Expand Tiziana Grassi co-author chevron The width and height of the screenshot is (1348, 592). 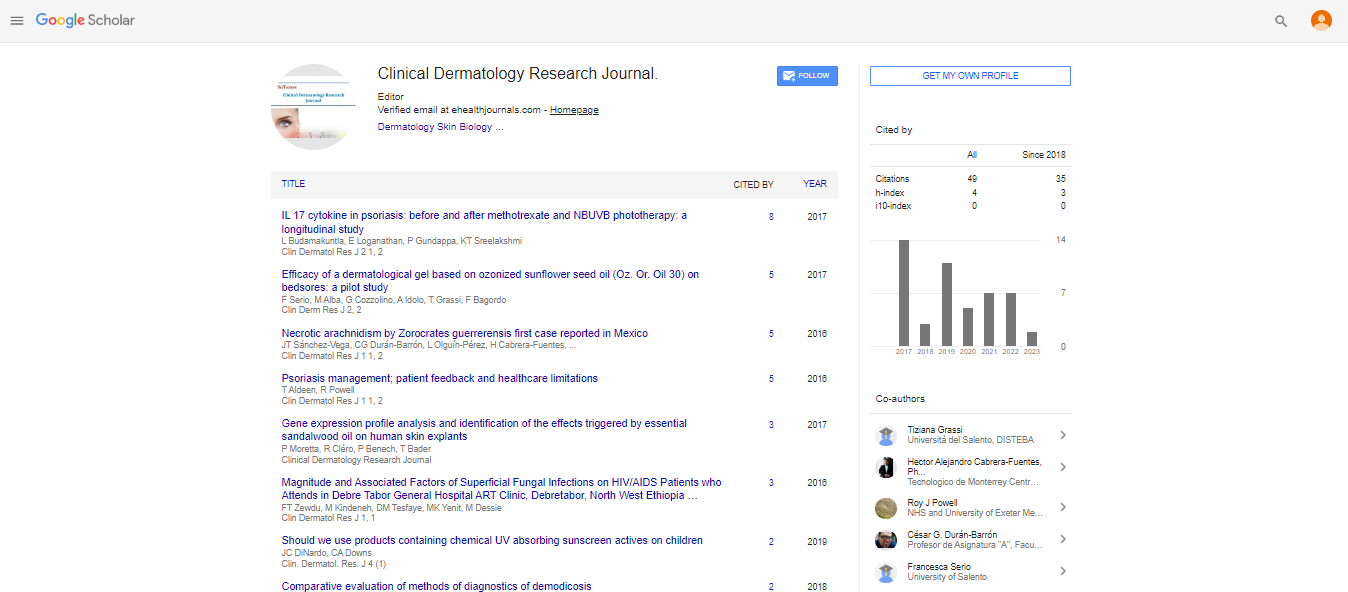[x=1062, y=435]
